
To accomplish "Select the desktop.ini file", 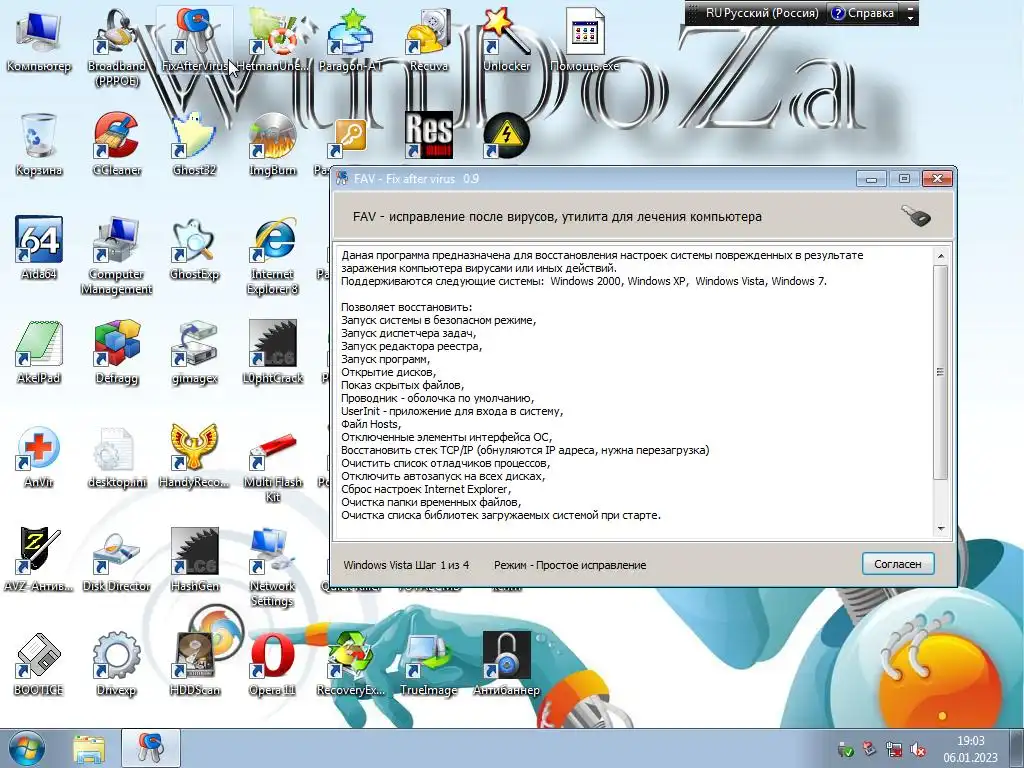I will tap(116, 456).
